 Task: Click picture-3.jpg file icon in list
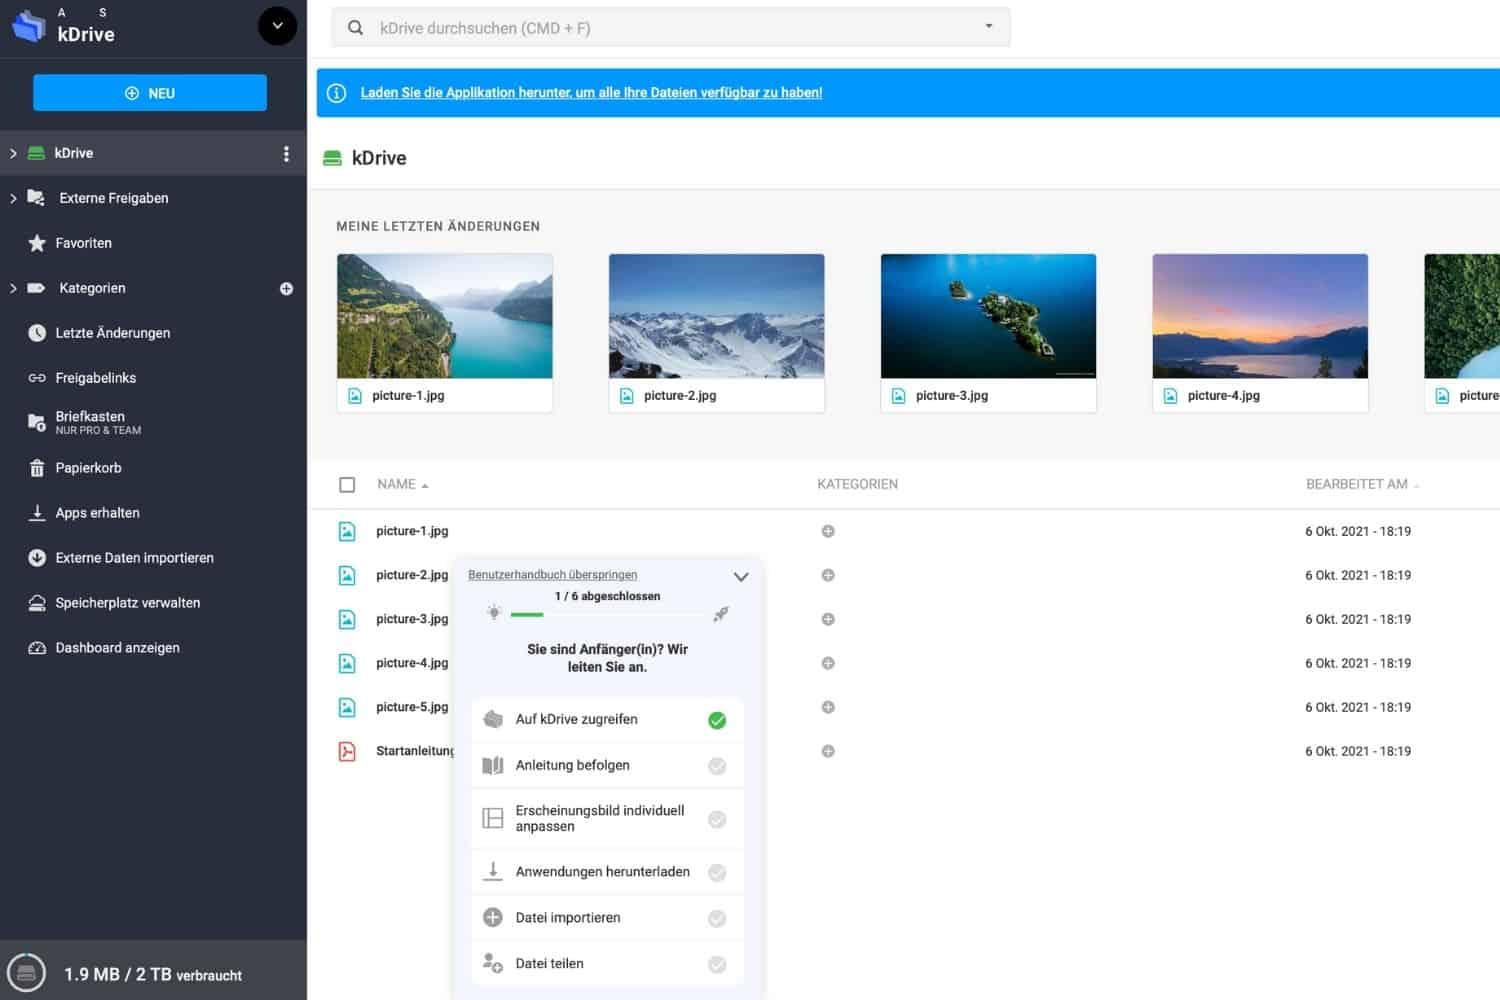pos(347,619)
